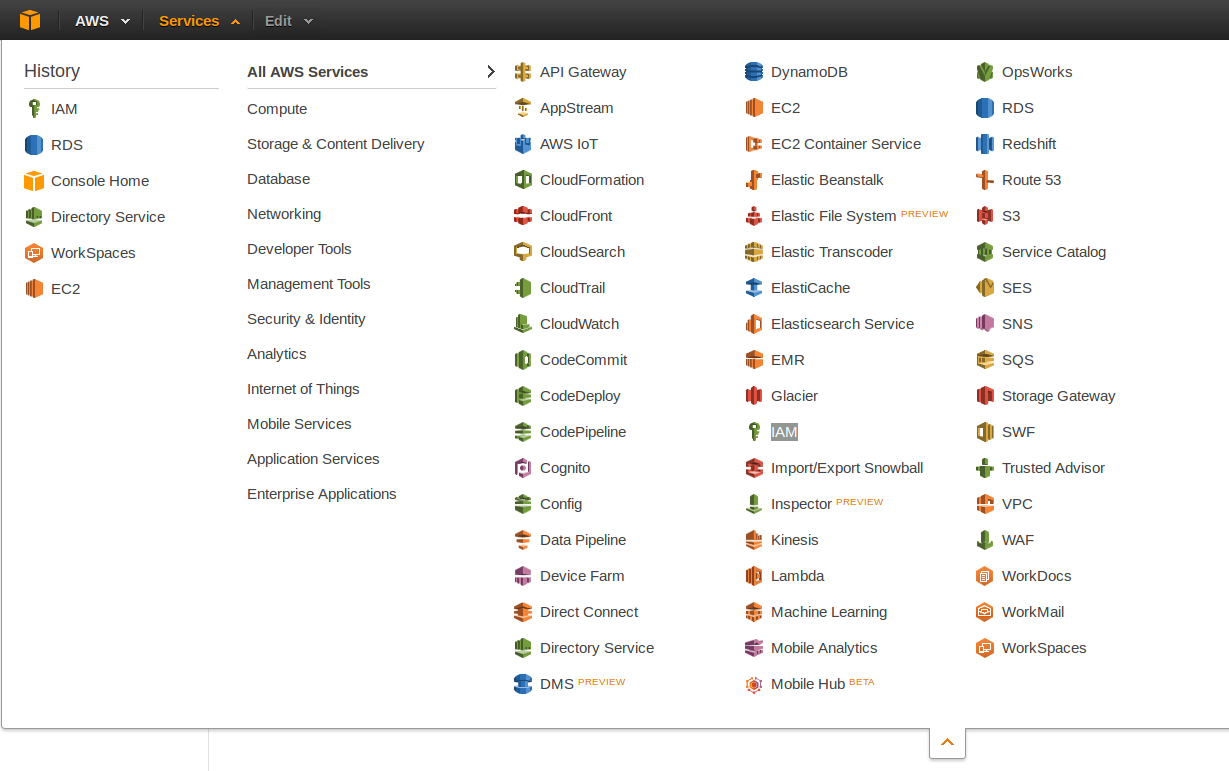Collapse the Services dropdown menu
This screenshot has height=771, width=1229.
pyautogui.click(x=199, y=20)
